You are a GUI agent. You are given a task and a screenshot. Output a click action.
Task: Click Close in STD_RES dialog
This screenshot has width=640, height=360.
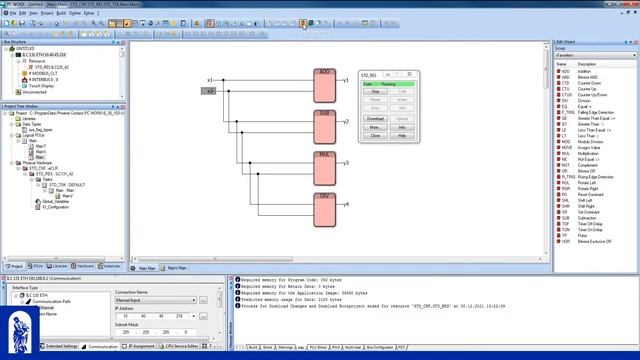tap(375, 136)
